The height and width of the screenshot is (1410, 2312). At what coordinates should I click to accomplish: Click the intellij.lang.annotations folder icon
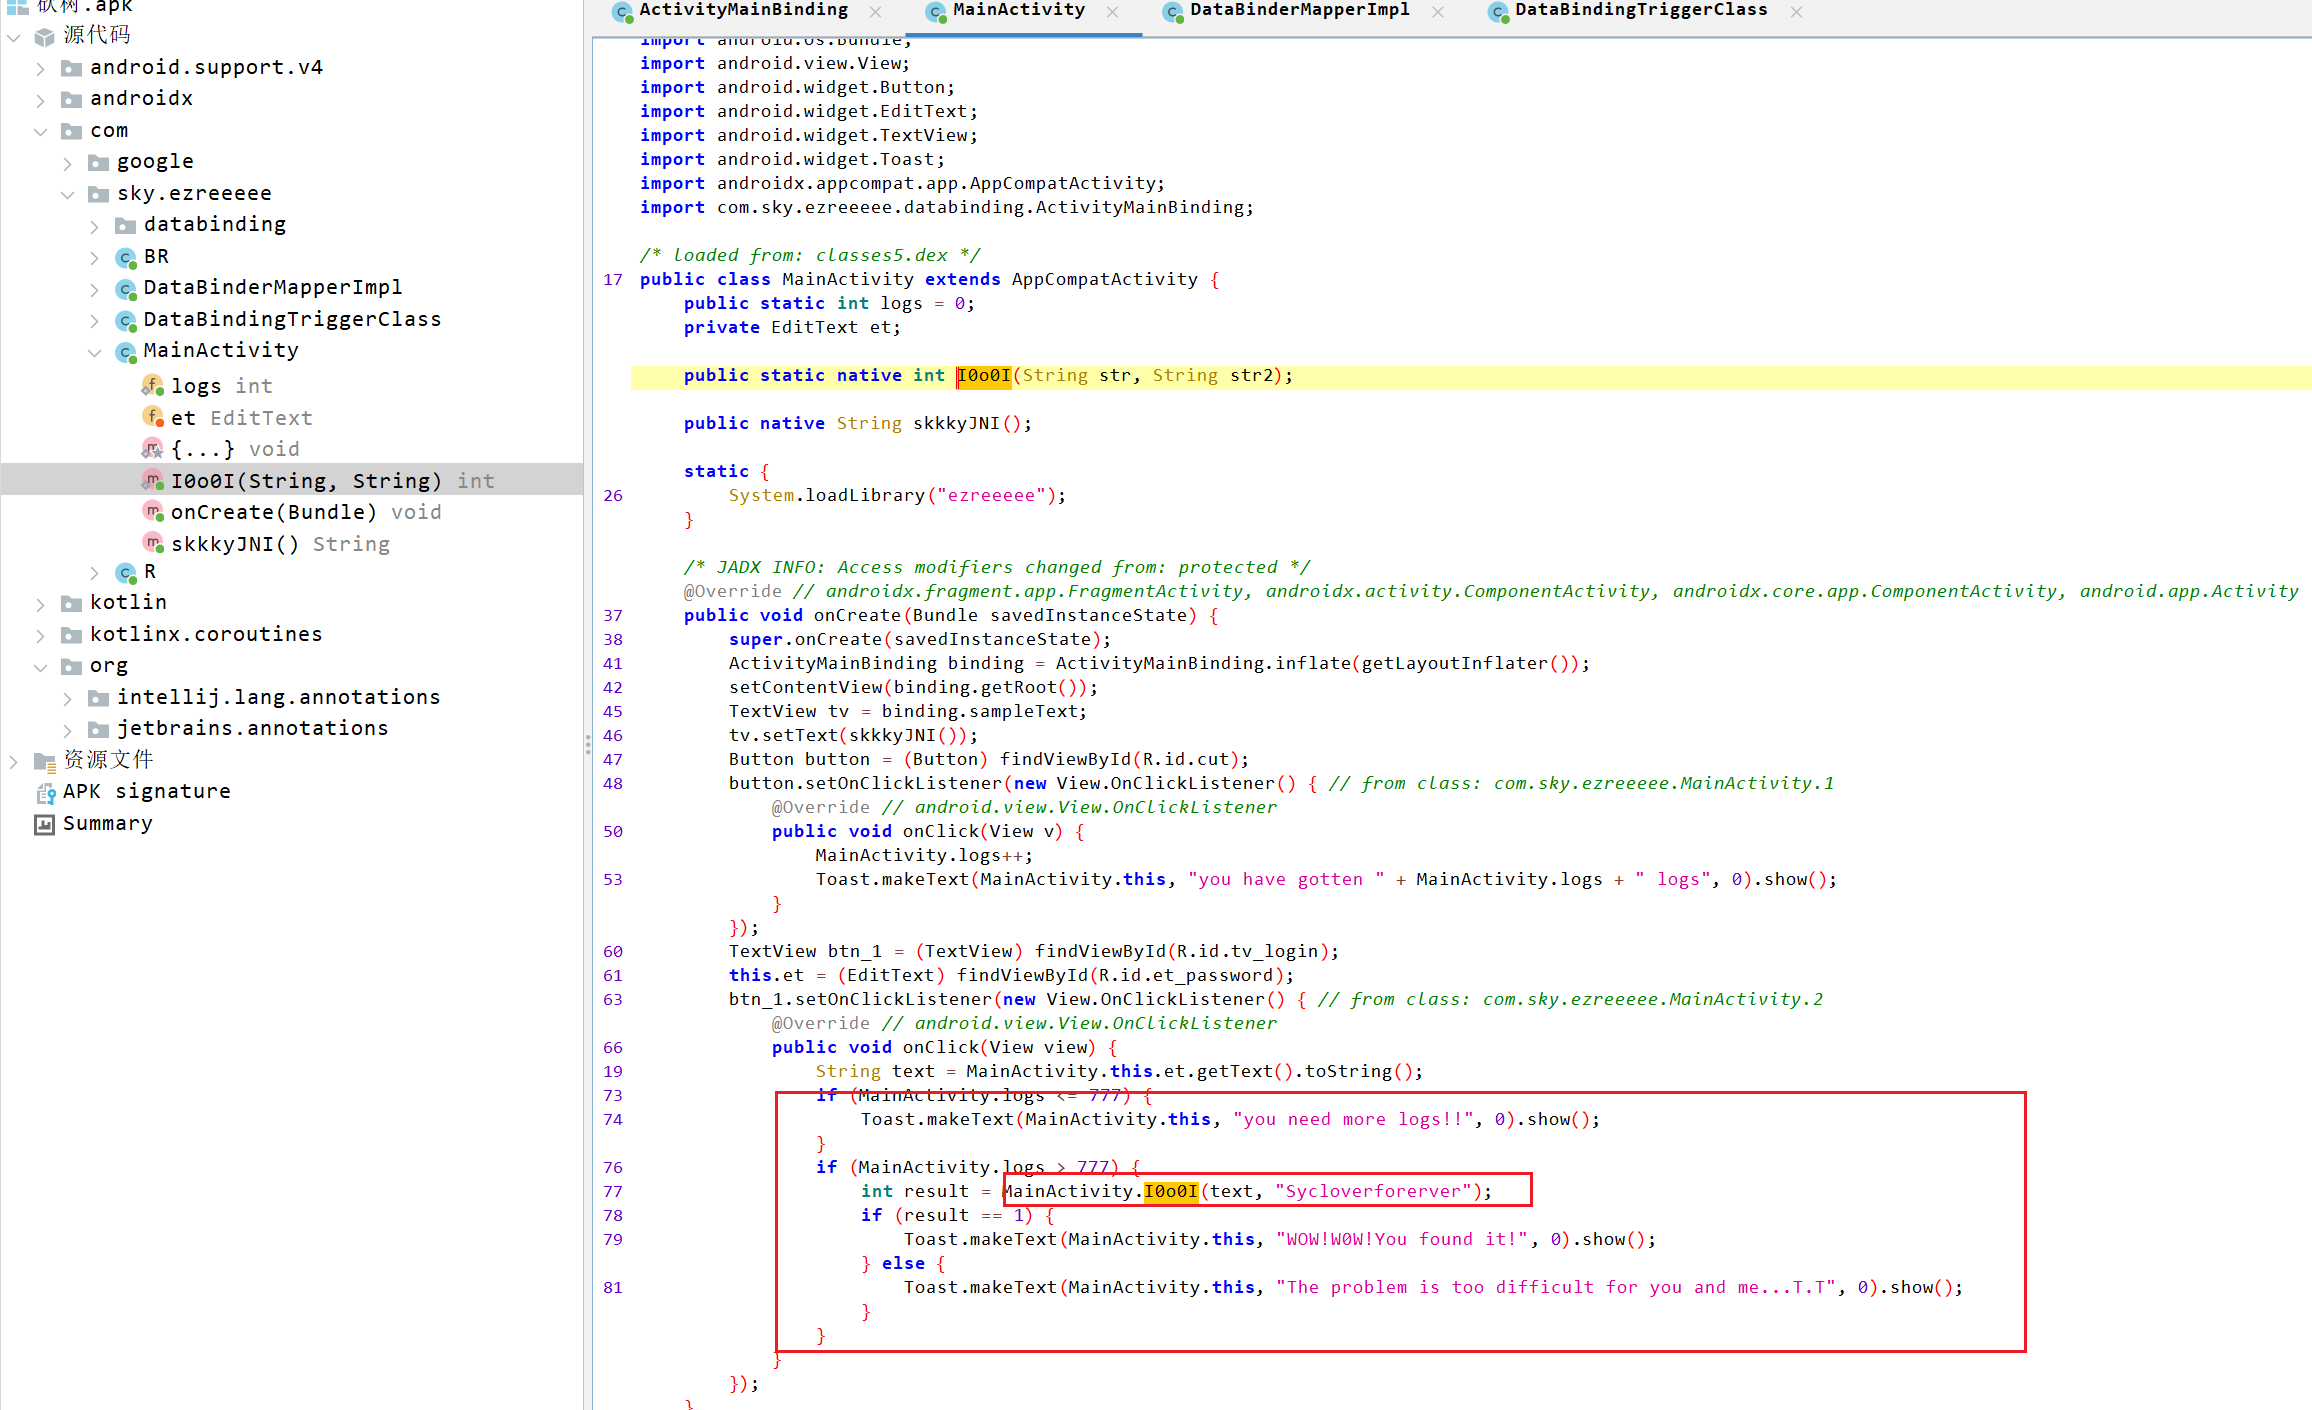pyautogui.click(x=98, y=698)
